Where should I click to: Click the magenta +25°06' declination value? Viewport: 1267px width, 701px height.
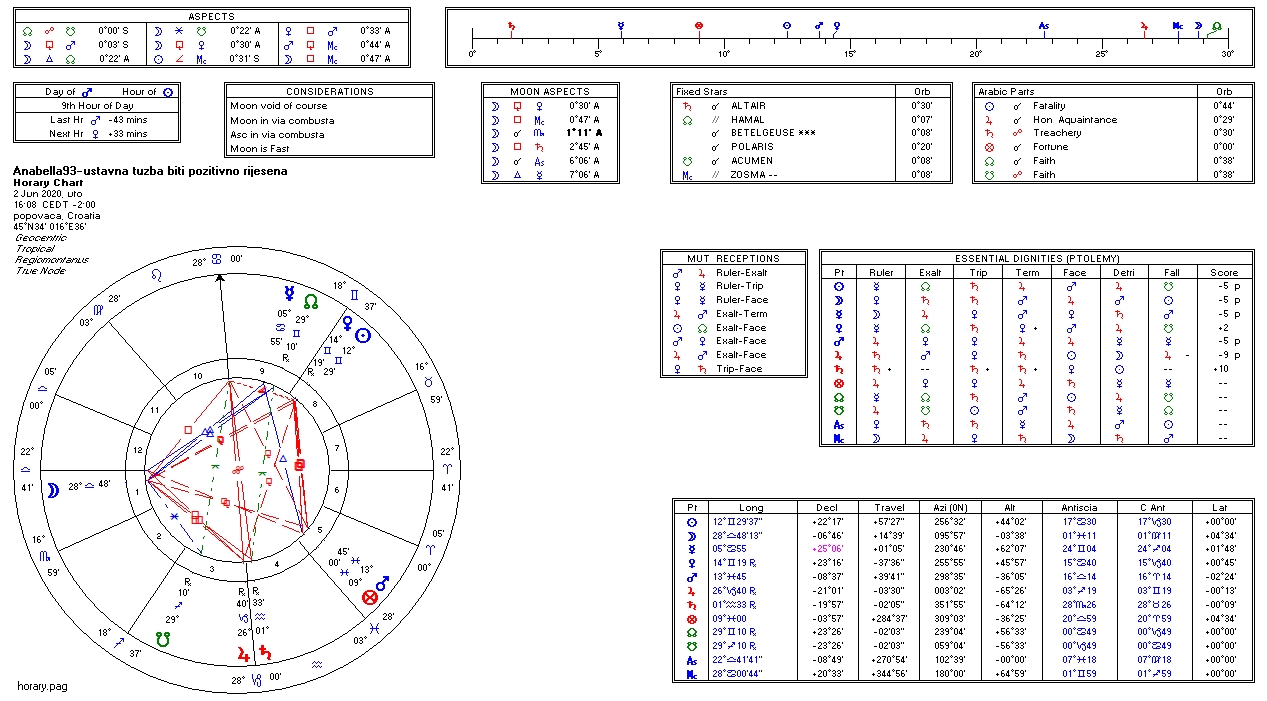pyautogui.click(x=827, y=549)
